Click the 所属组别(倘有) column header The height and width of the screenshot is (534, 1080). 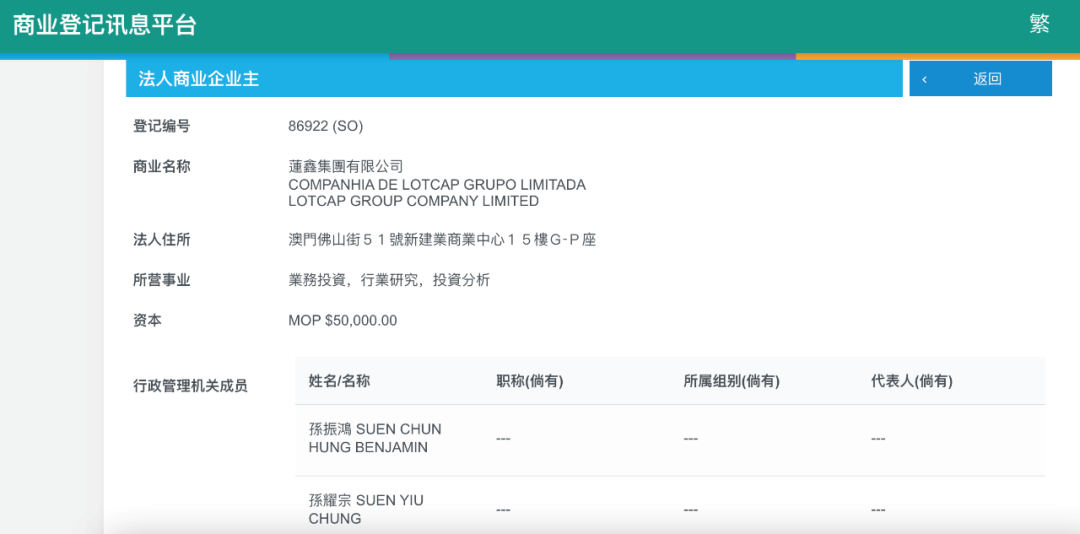tap(731, 381)
